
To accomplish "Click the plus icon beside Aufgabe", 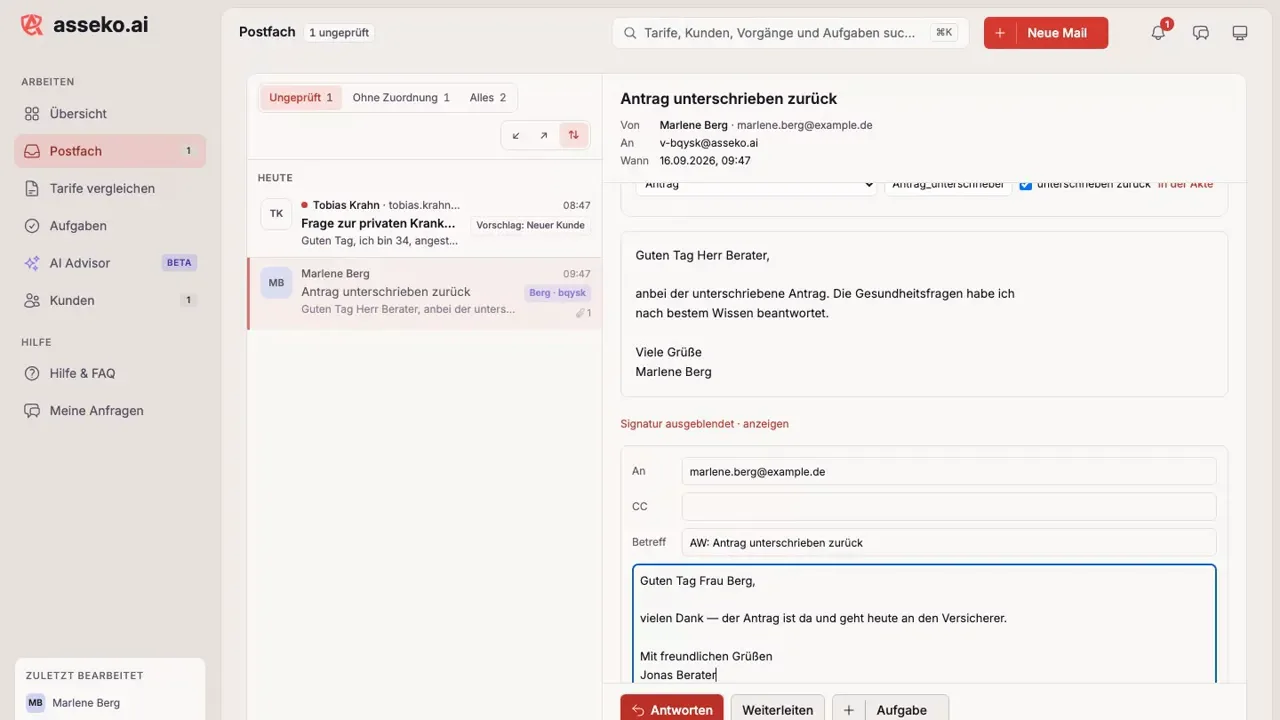I will point(848,710).
